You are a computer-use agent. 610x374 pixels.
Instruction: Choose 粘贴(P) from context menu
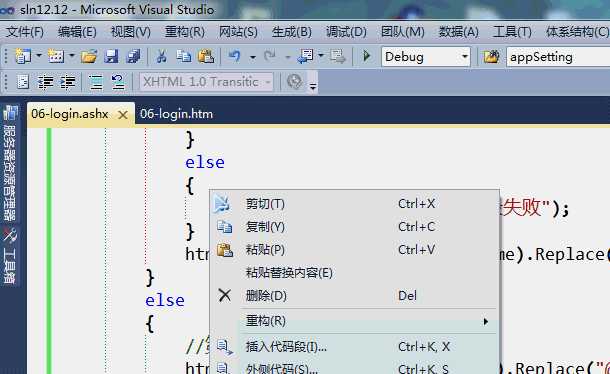point(354,250)
